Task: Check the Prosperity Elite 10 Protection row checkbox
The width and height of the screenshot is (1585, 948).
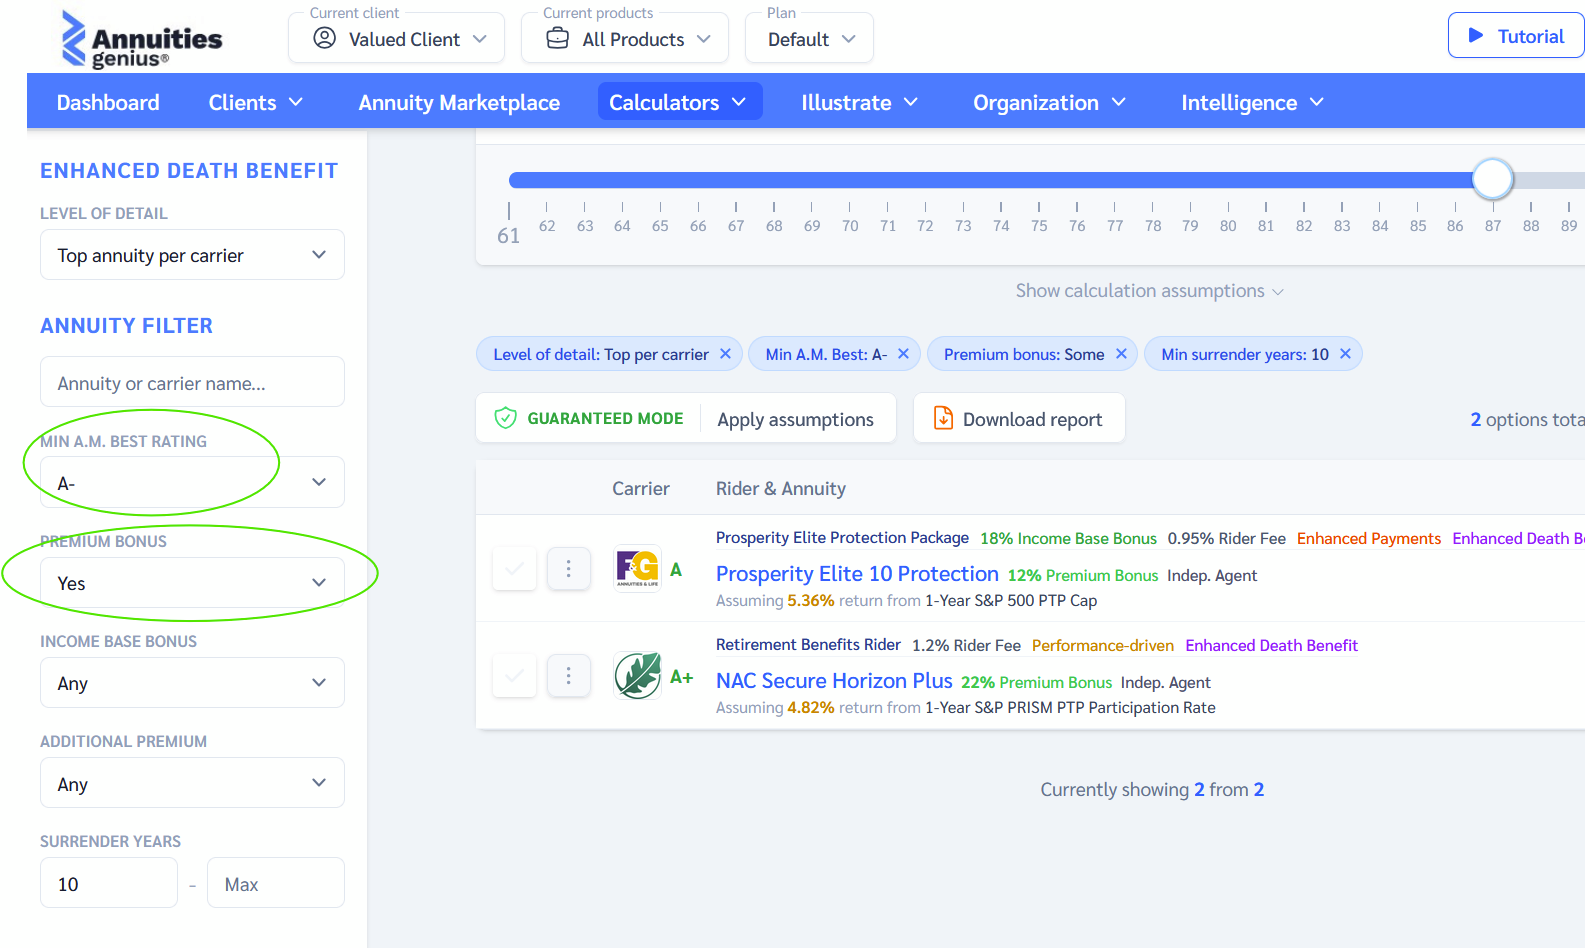Action: coord(515,569)
